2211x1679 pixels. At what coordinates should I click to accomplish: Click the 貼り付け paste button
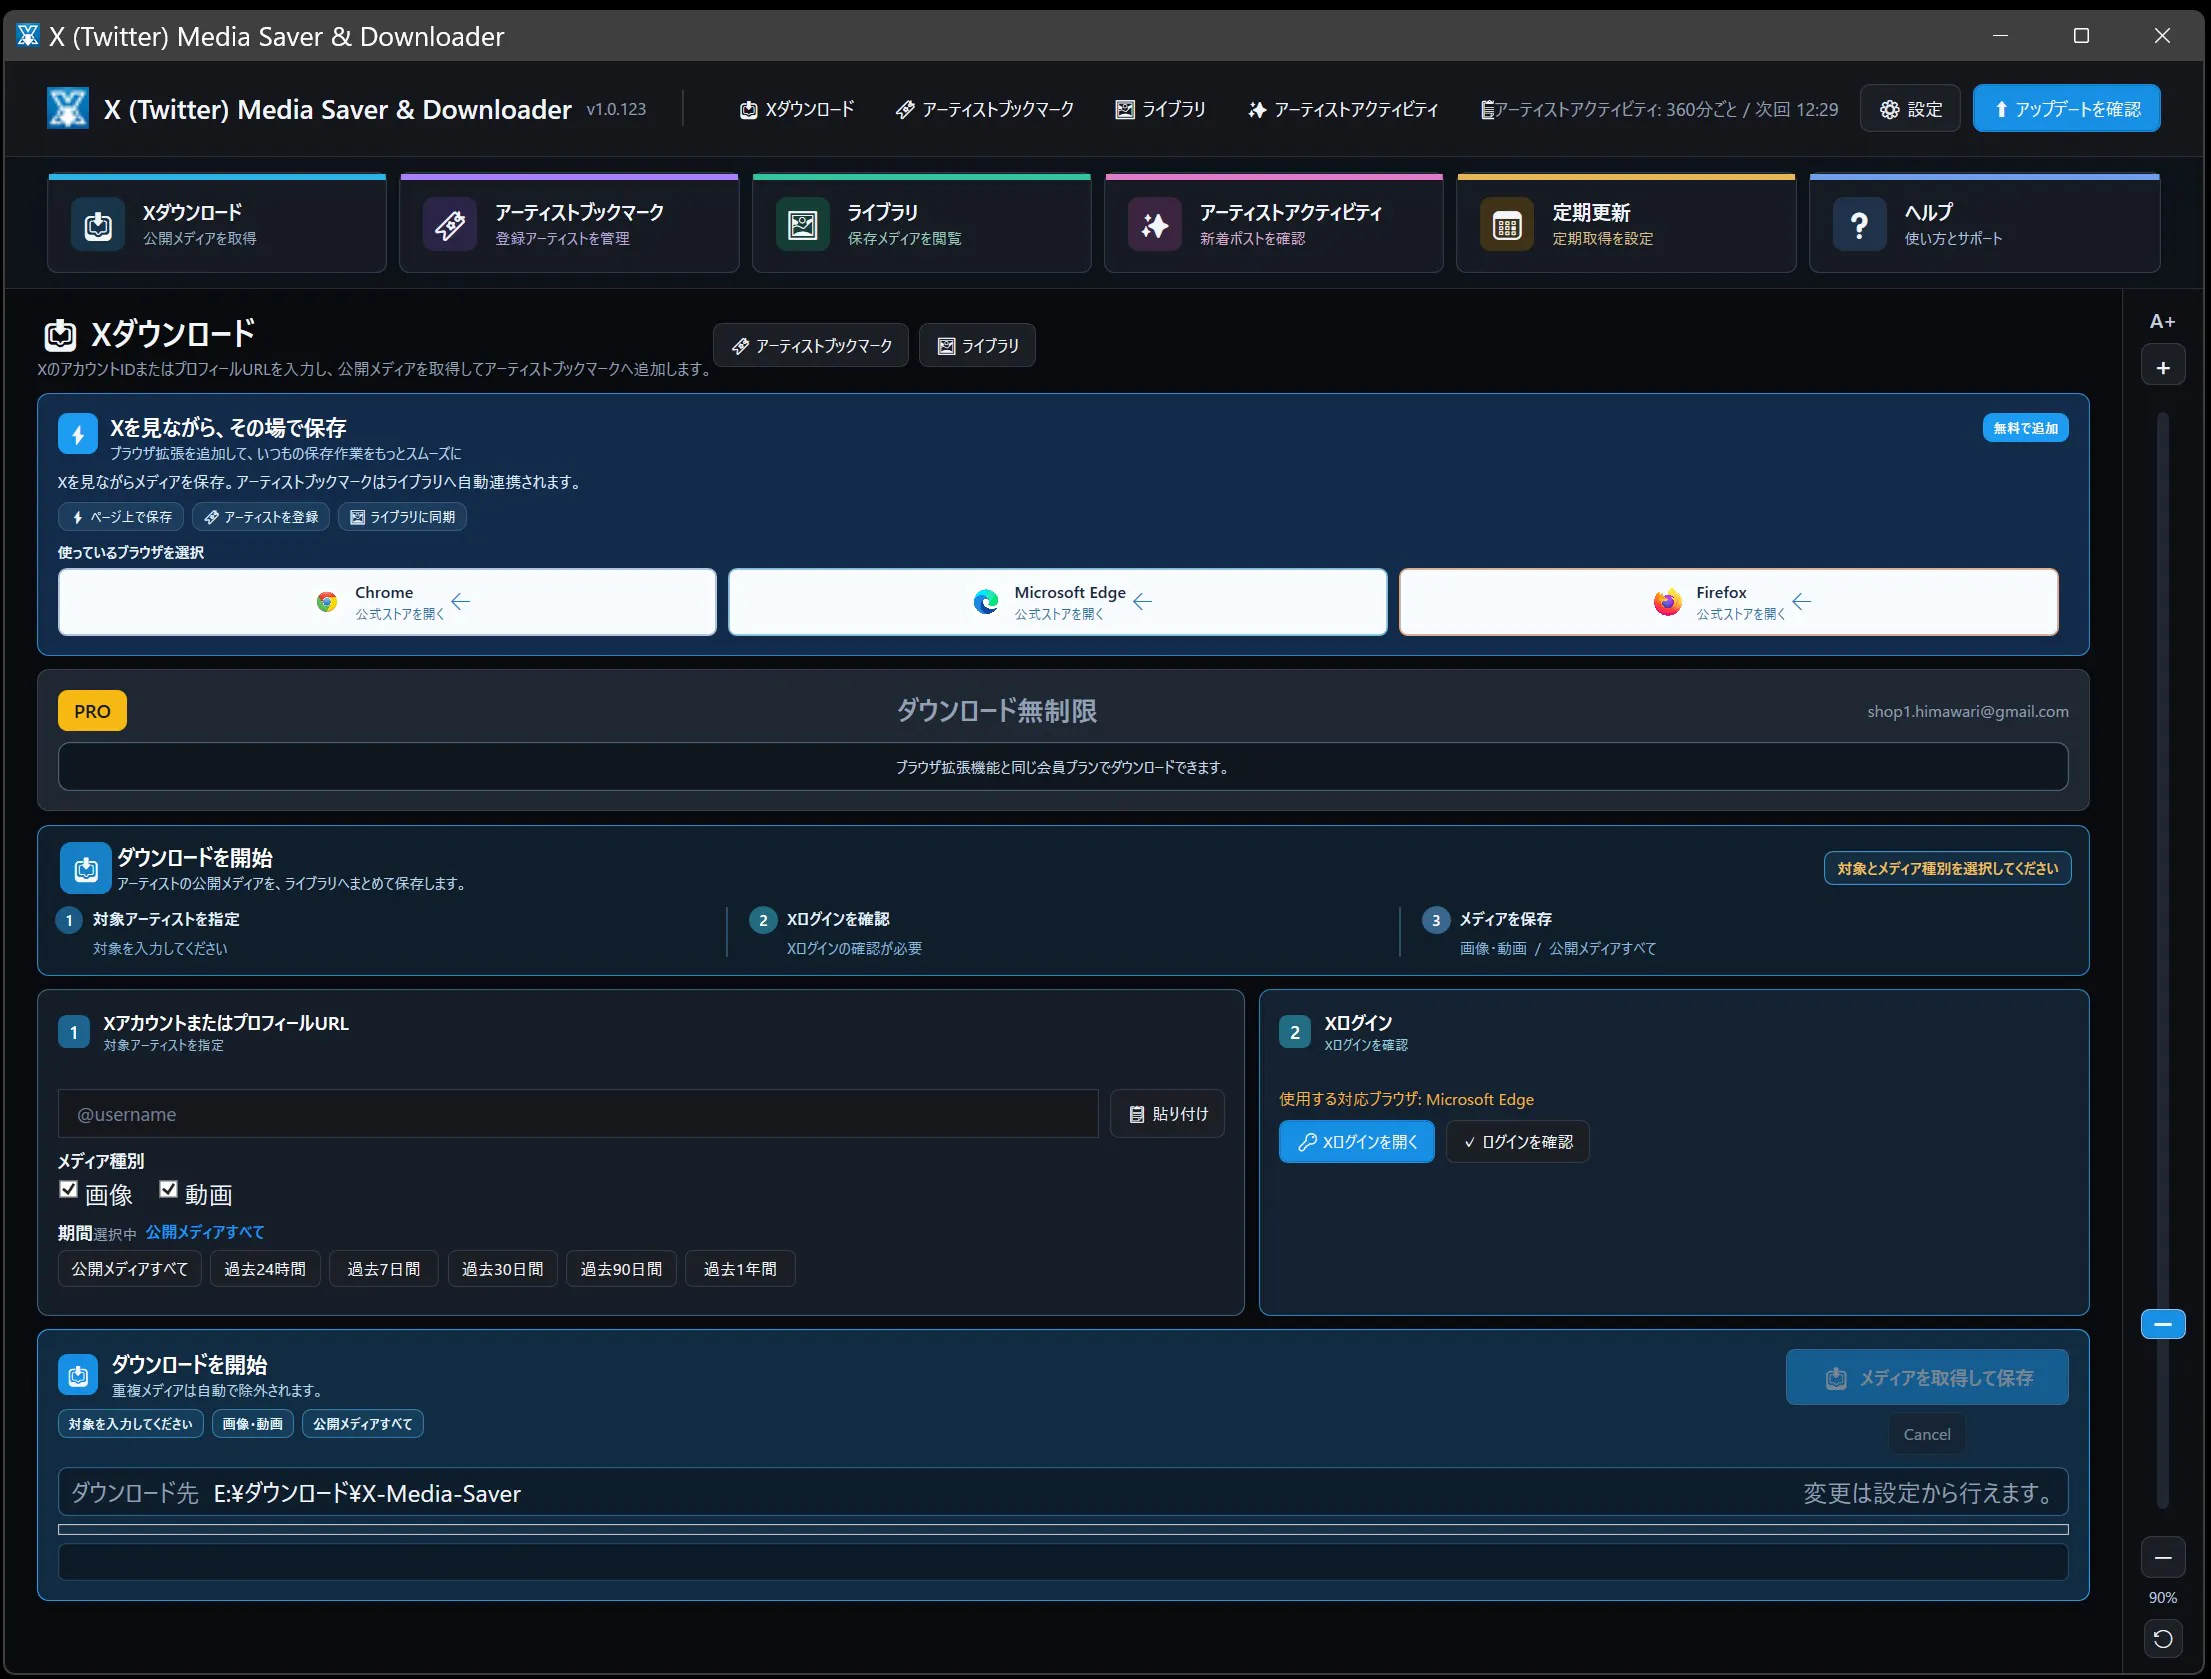(x=1168, y=1114)
